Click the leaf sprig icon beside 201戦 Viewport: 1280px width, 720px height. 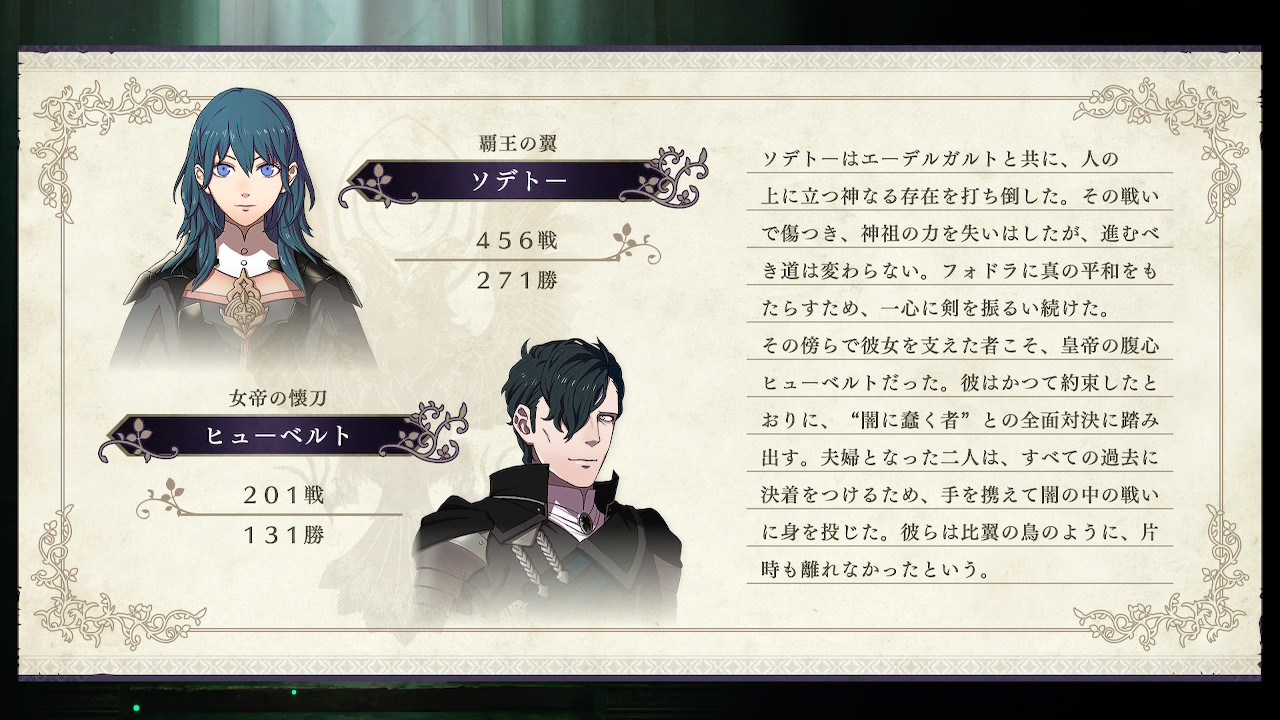[x=166, y=495]
